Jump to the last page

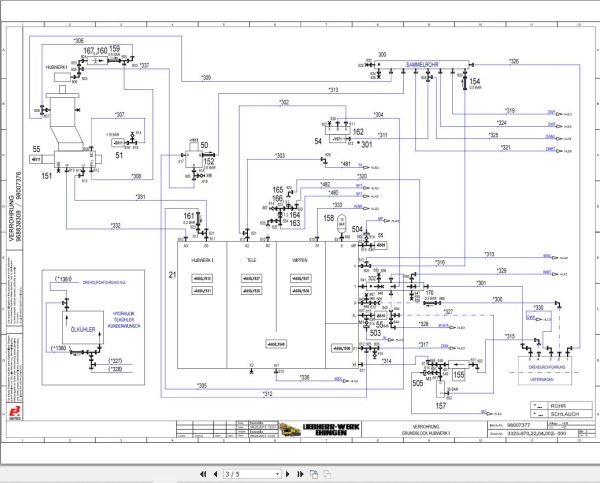point(300,474)
